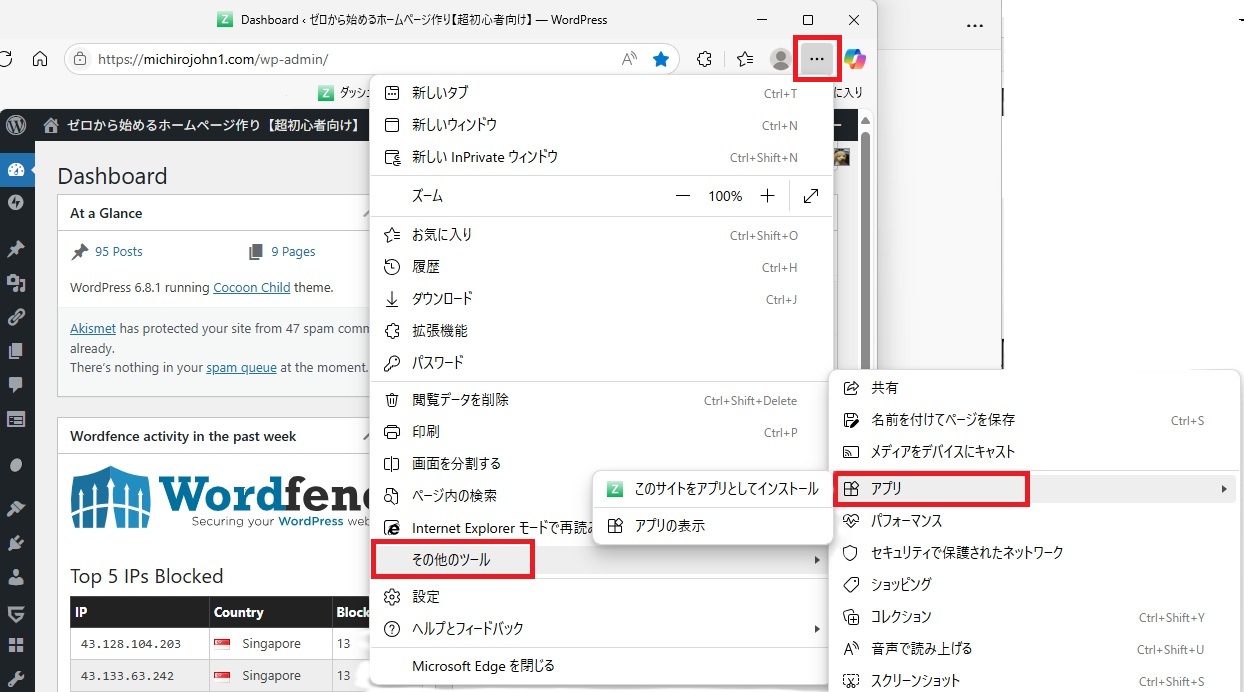Open the Jetpack lightning sidebar icon
Screen dimensions: 1244x692
click(x=16, y=202)
